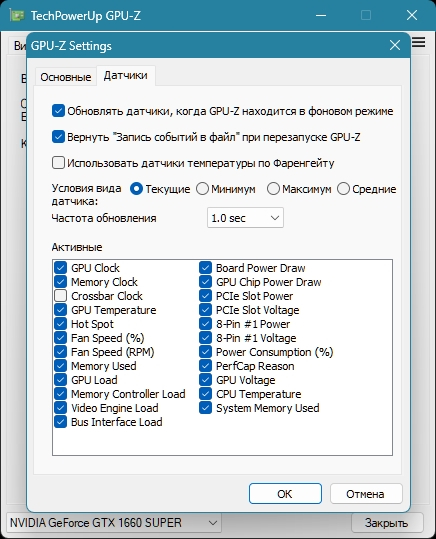
Task: Minimize the TechPowerUp GPU-Z window
Action: [x=321, y=15]
